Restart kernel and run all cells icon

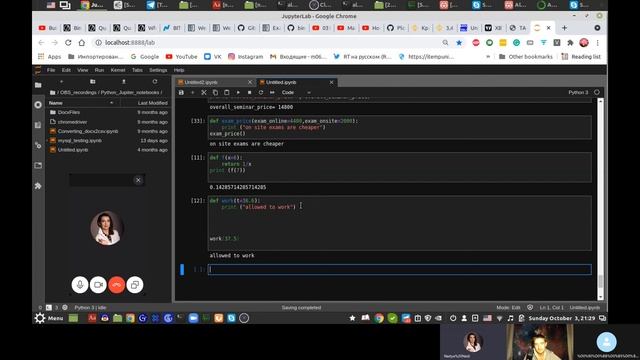click(x=272, y=93)
